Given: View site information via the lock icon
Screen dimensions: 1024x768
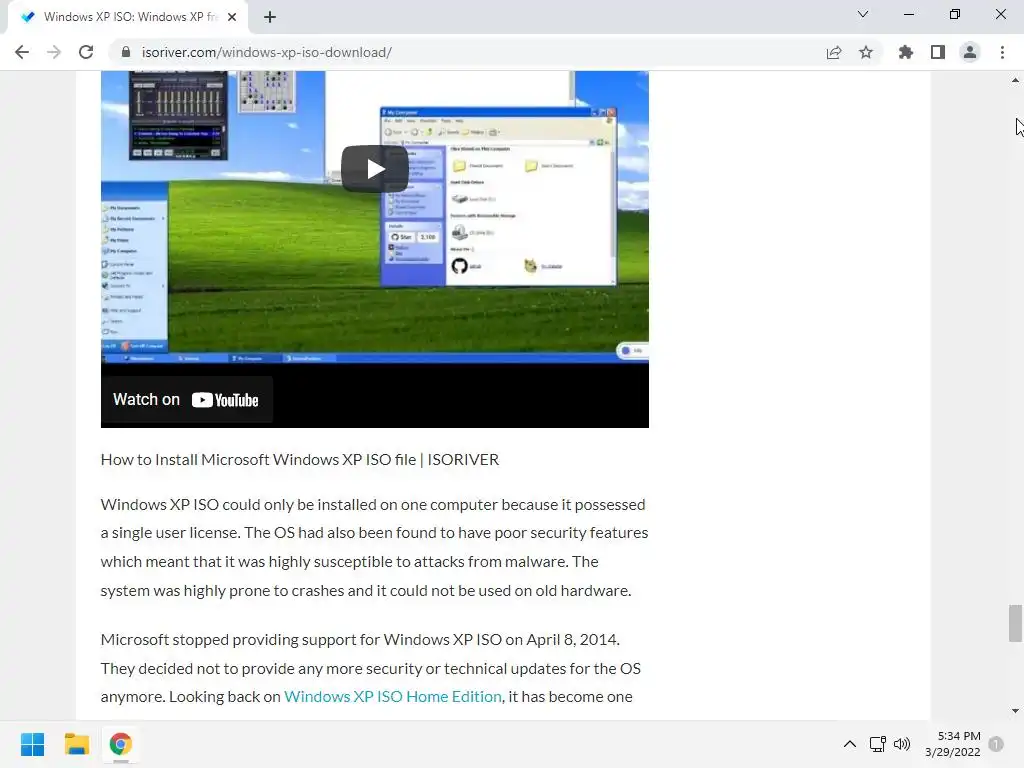Looking at the screenshot, I should coord(126,52).
